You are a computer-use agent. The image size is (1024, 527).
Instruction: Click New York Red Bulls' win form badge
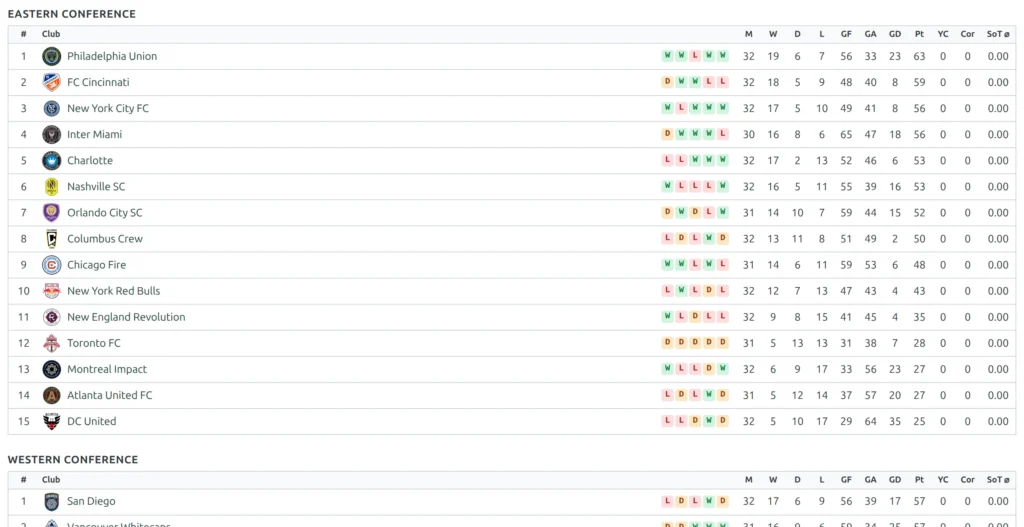click(681, 291)
